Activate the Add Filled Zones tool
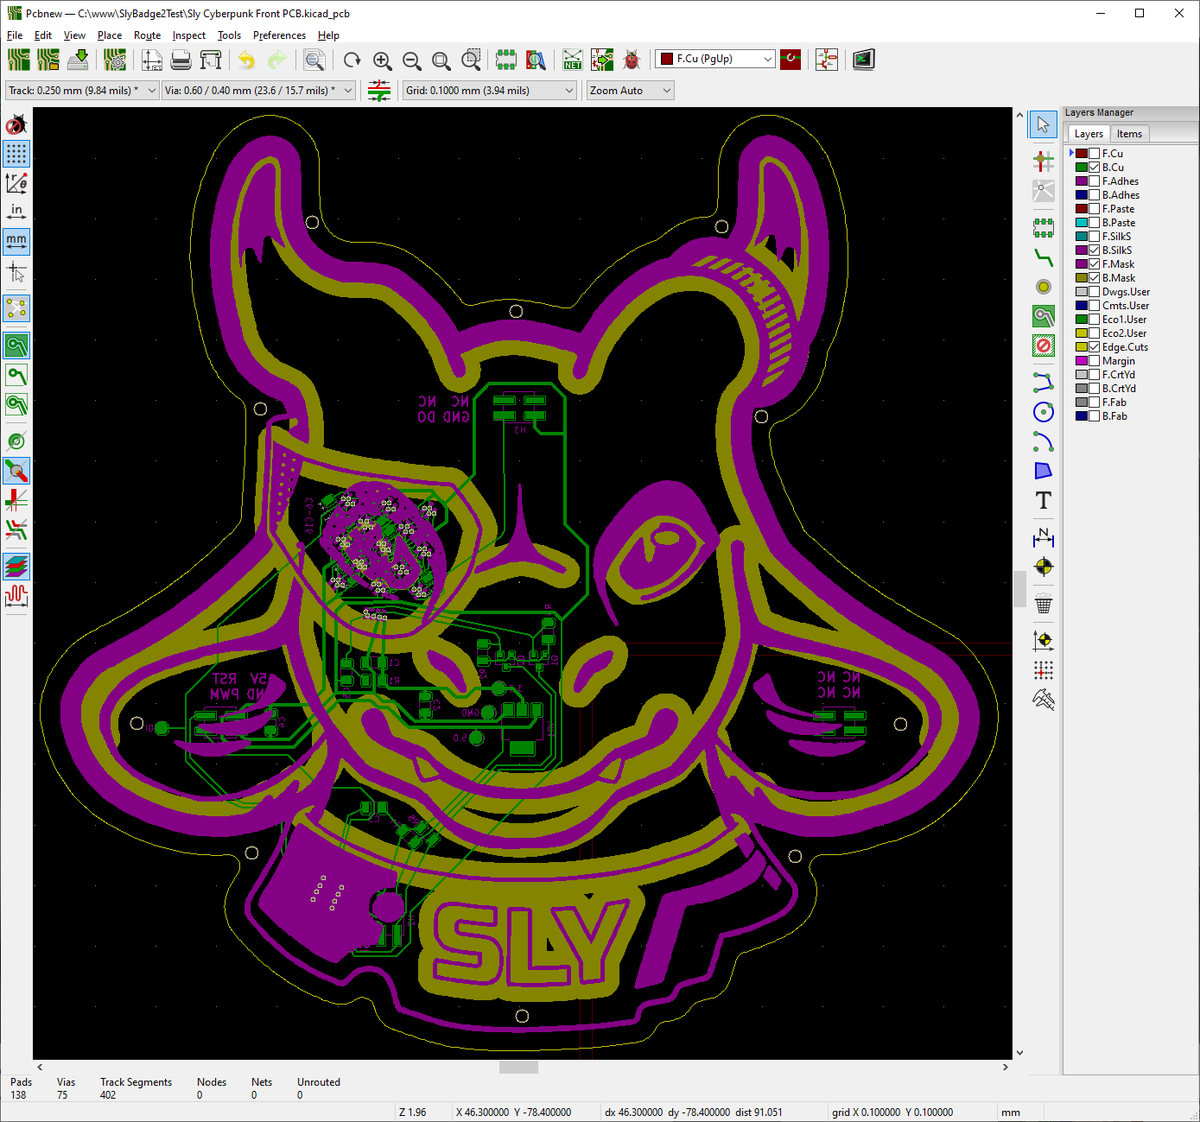This screenshot has width=1200, height=1122. click(x=1043, y=315)
